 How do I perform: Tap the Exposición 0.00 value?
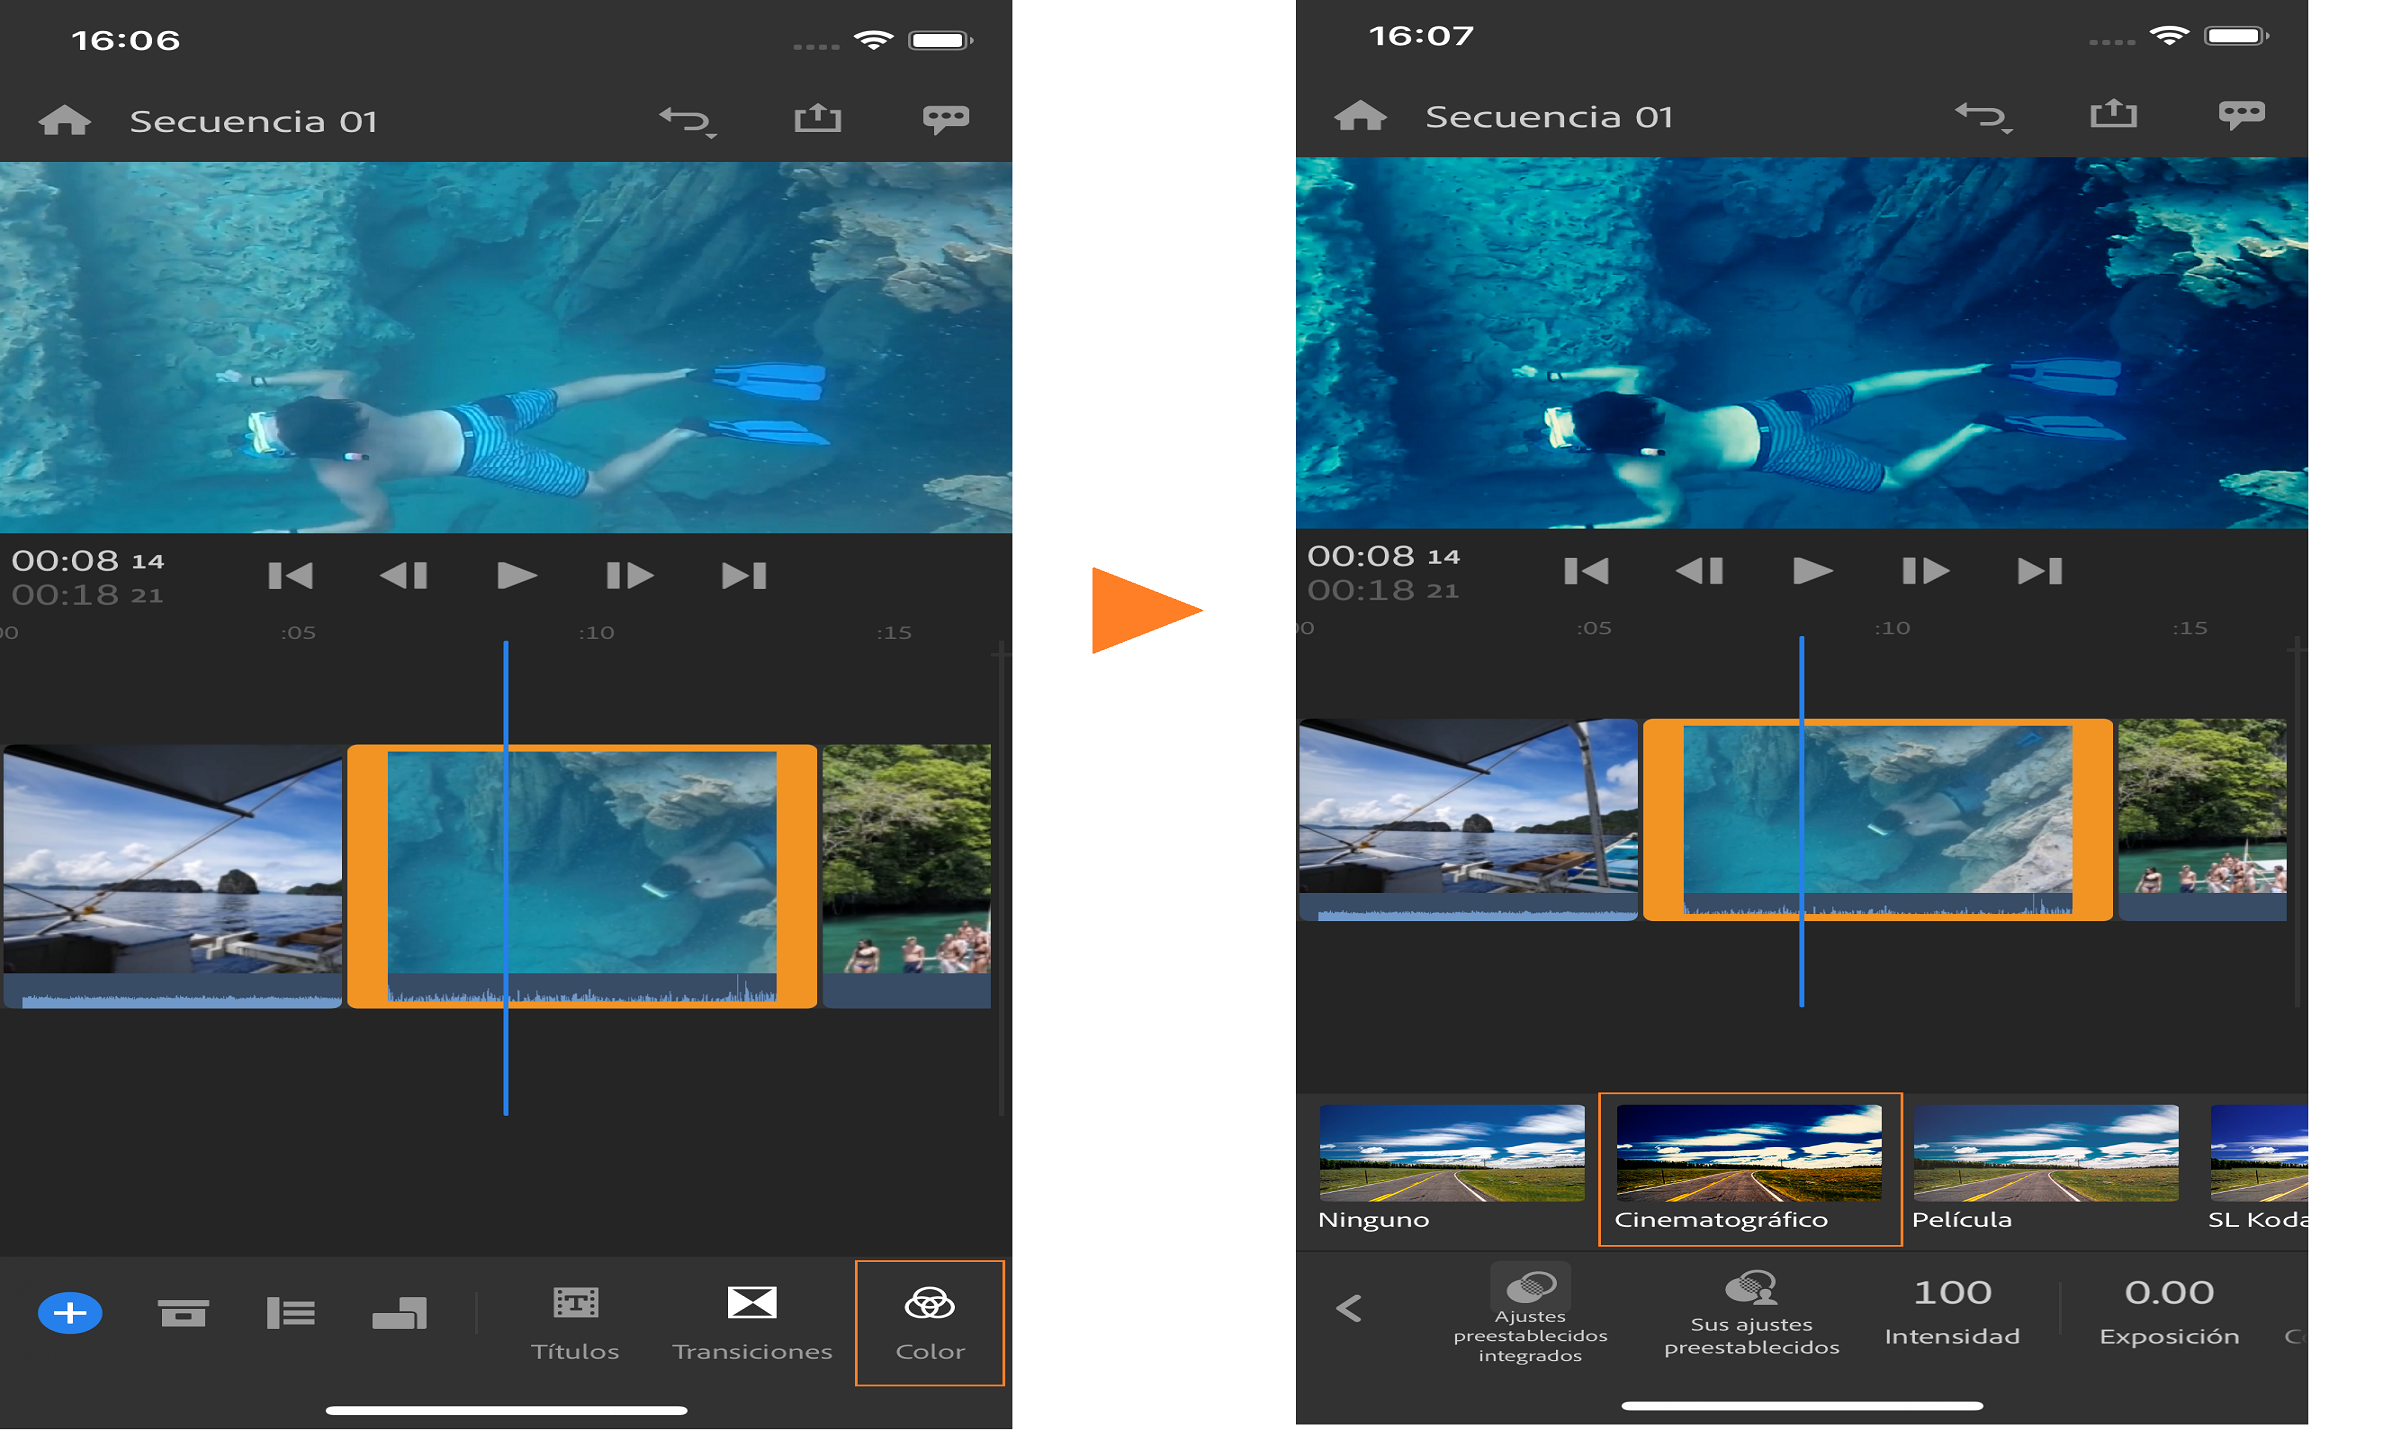[2169, 1312]
